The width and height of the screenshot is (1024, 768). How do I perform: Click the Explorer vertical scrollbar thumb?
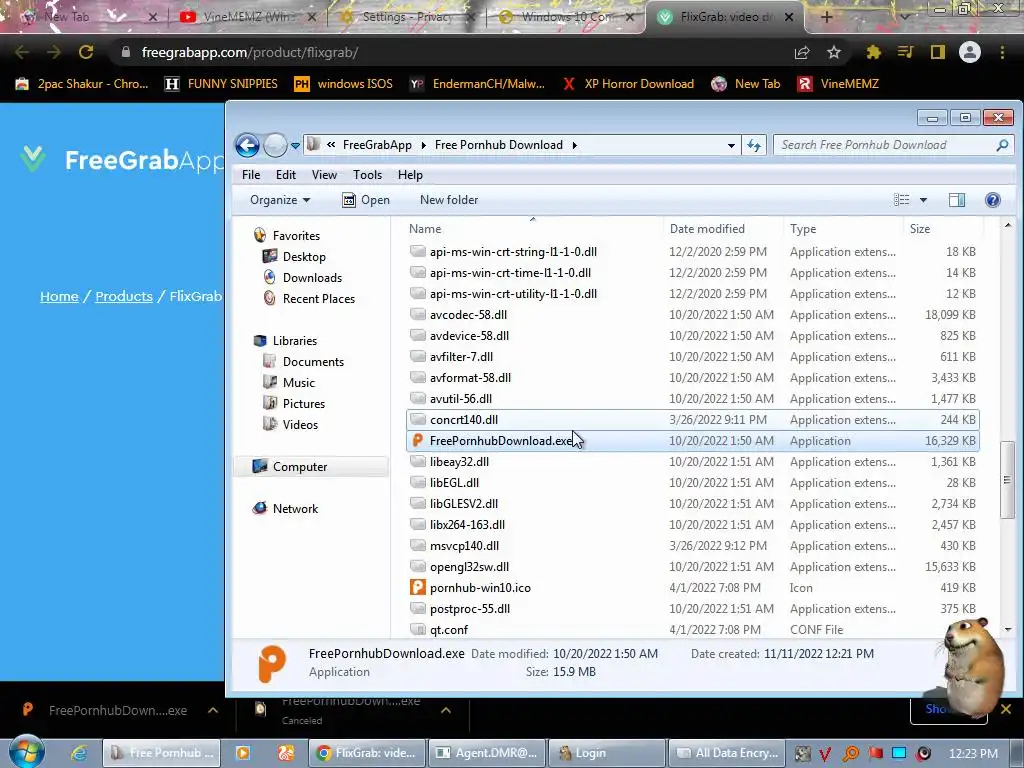(x=1006, y=479)
